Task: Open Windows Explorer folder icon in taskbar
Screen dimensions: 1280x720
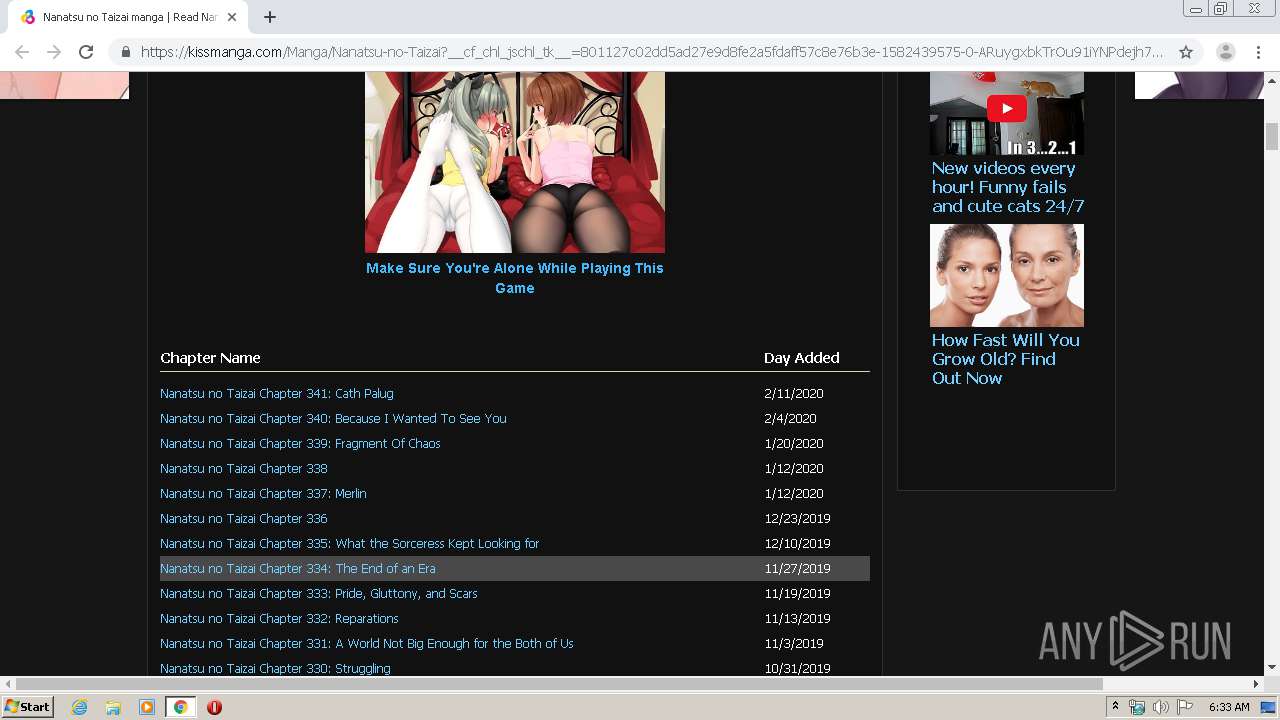Action: coord(113,707)
